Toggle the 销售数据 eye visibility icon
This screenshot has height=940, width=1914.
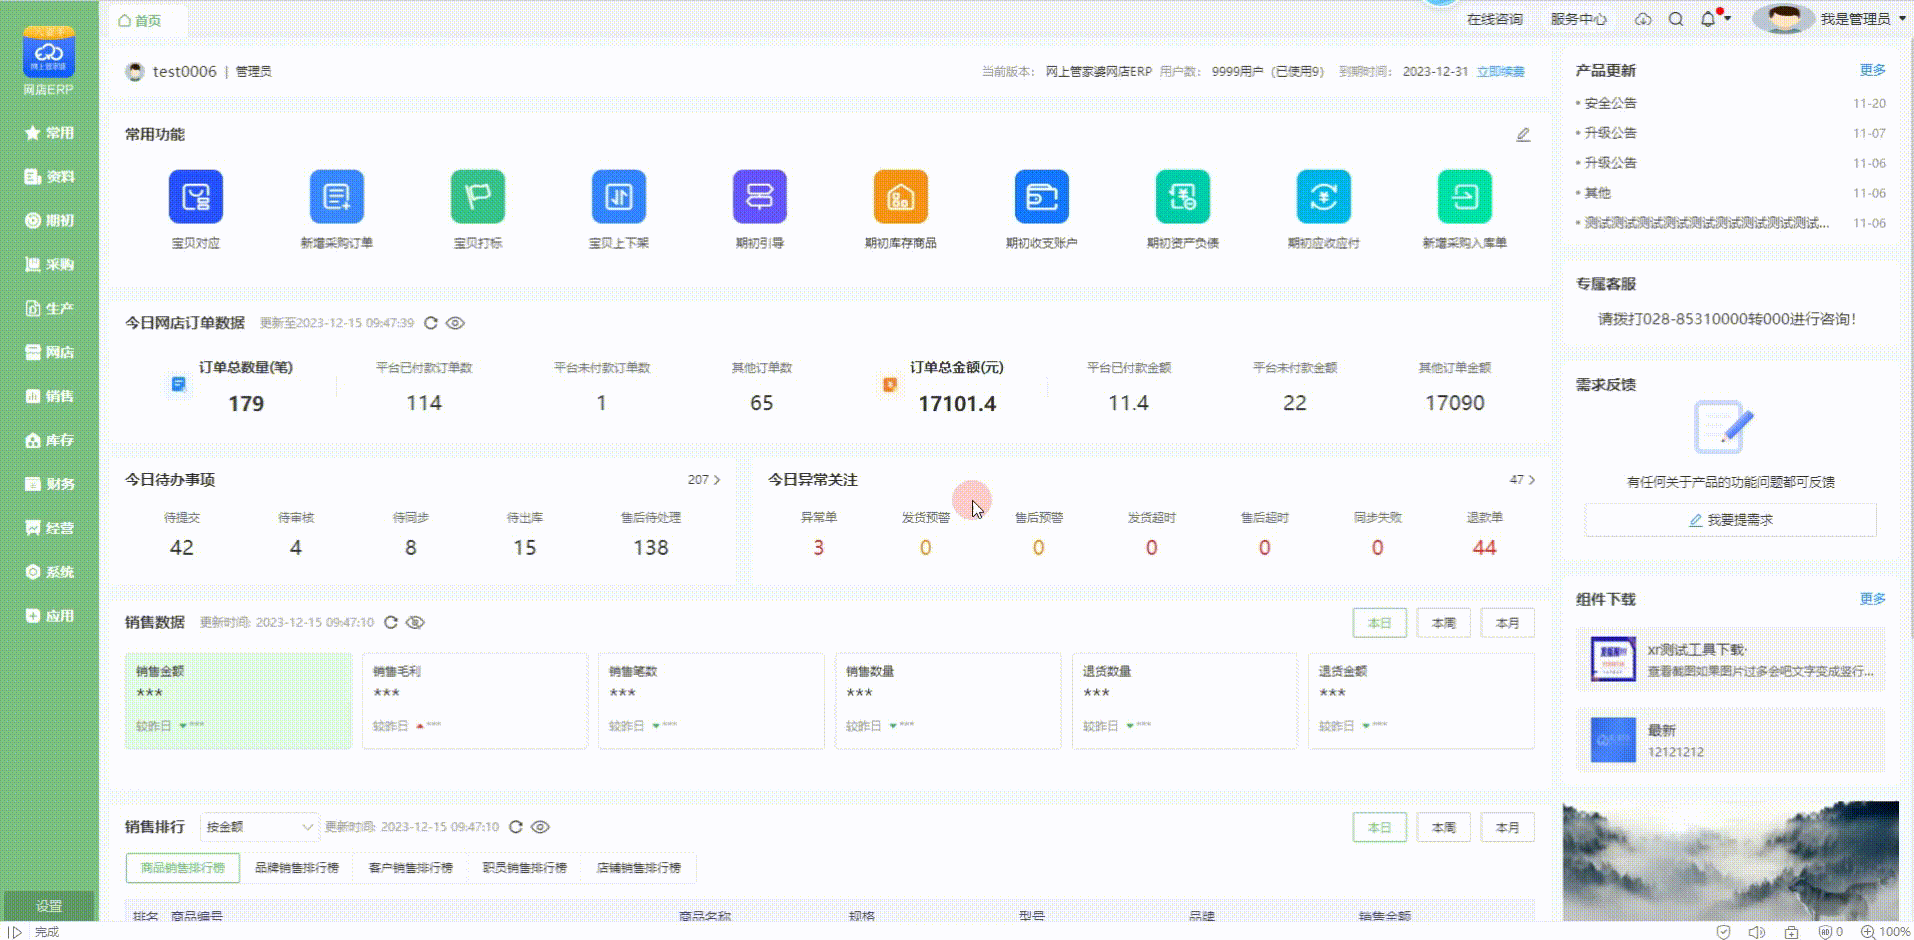(x=415, y=622)
